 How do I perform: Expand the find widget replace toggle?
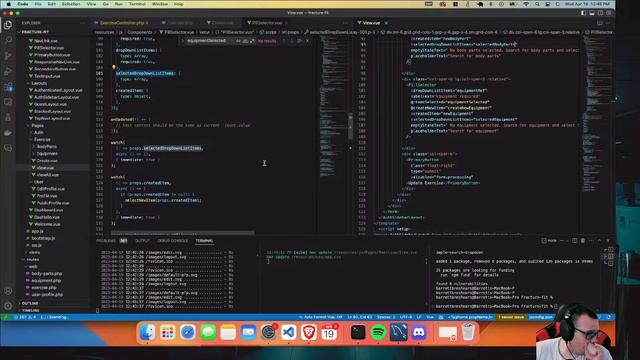(x=182, y=41)
